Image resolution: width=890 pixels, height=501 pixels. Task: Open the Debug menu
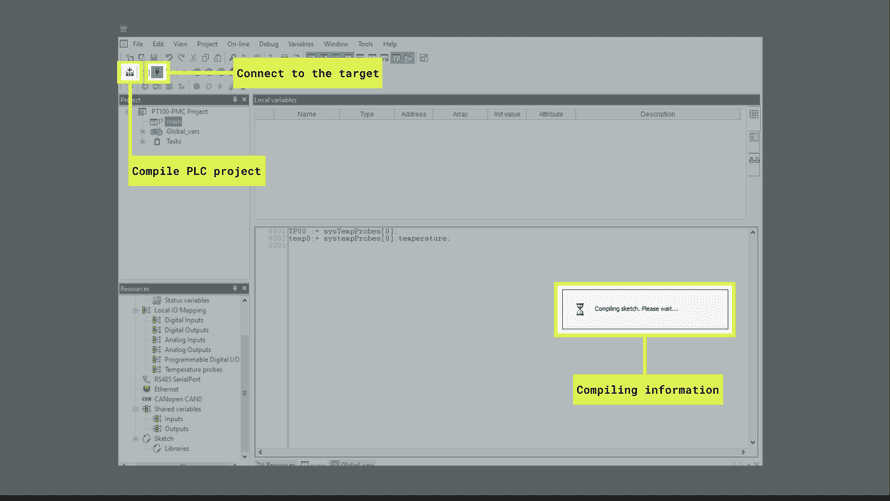tap(268, 44)
